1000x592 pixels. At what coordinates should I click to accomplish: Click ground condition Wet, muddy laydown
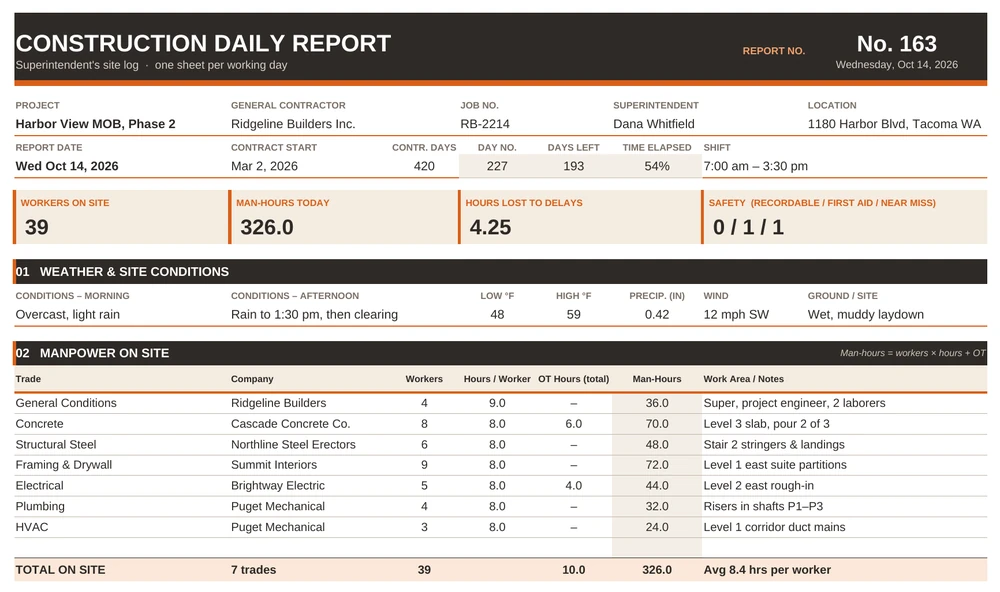[x=865, y=314]
